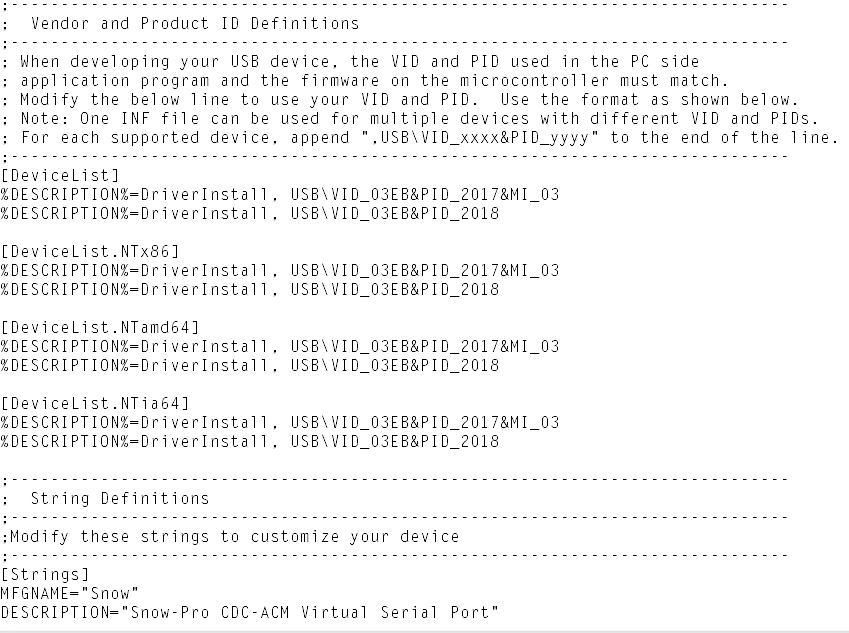Viewport: 849px width, 633px height.
Task: Click the [DeviceList.NTamd64] section header
Action: [100, 327]
